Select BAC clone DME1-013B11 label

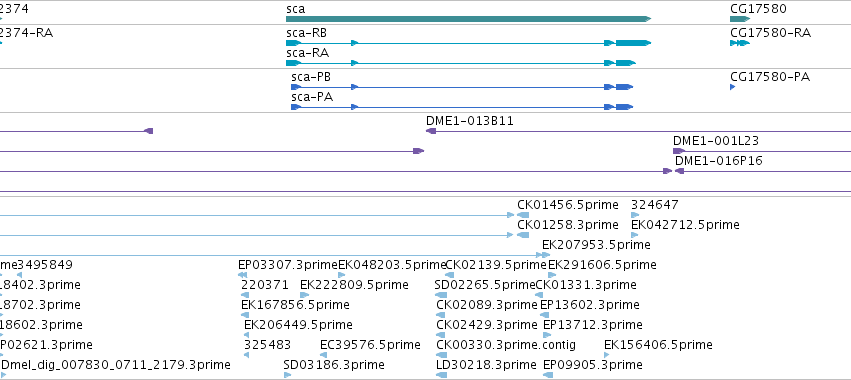(x=469, y=121)
